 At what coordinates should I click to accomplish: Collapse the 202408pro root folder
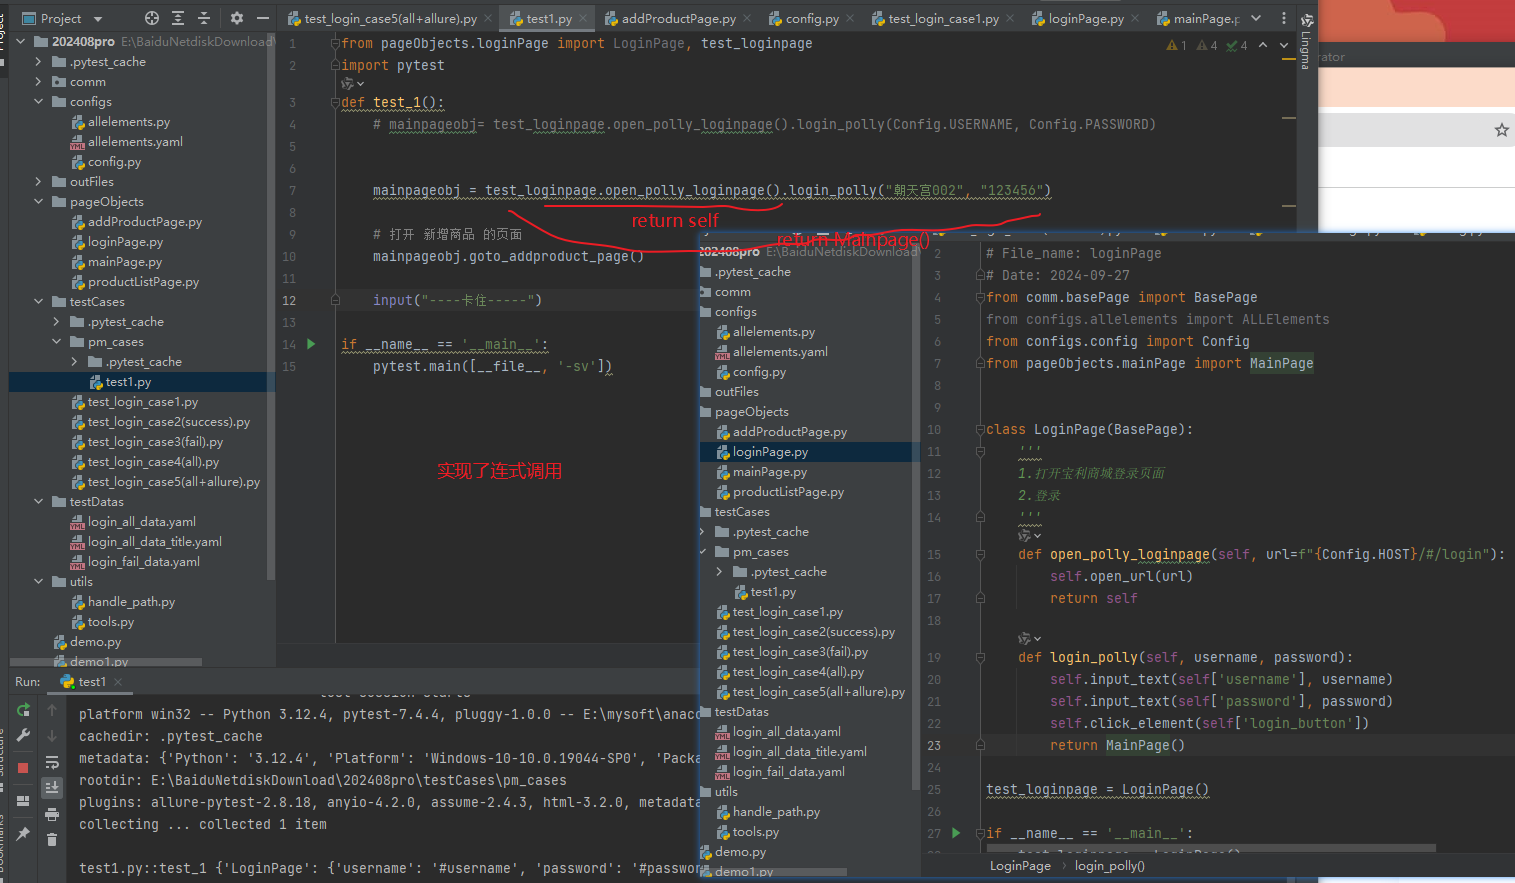22,42
